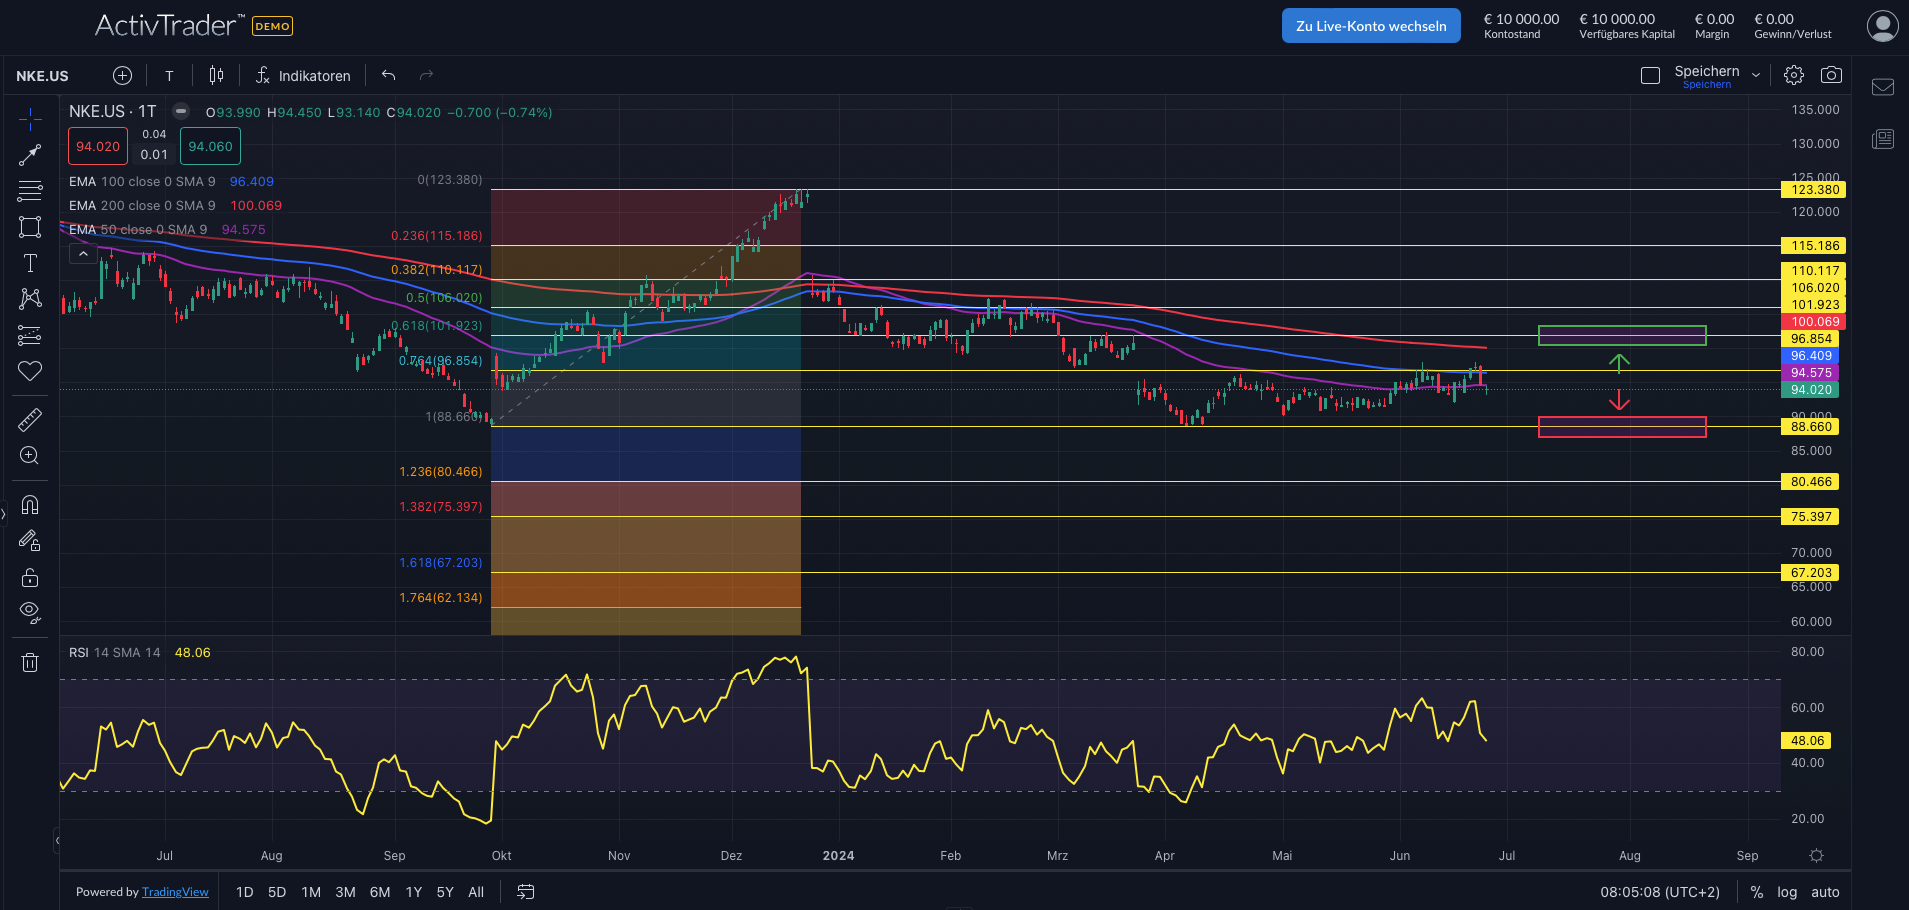Add to favorites with heart icon
Image resolution: width=1909 pixels, height=910 pixels.
coord(30,371)
